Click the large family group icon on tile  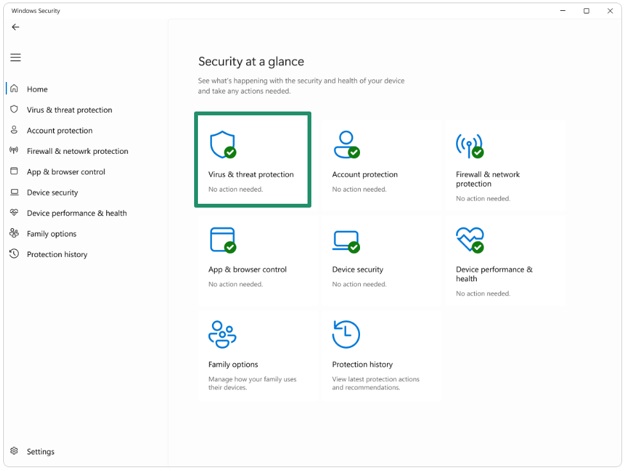[222, 335]
